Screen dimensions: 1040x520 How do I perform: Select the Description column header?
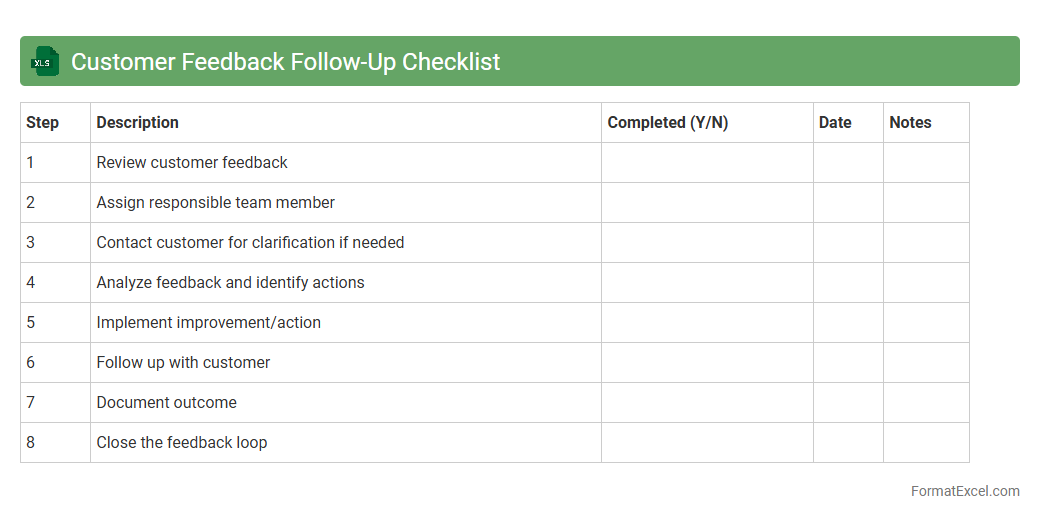coord(138,123)
